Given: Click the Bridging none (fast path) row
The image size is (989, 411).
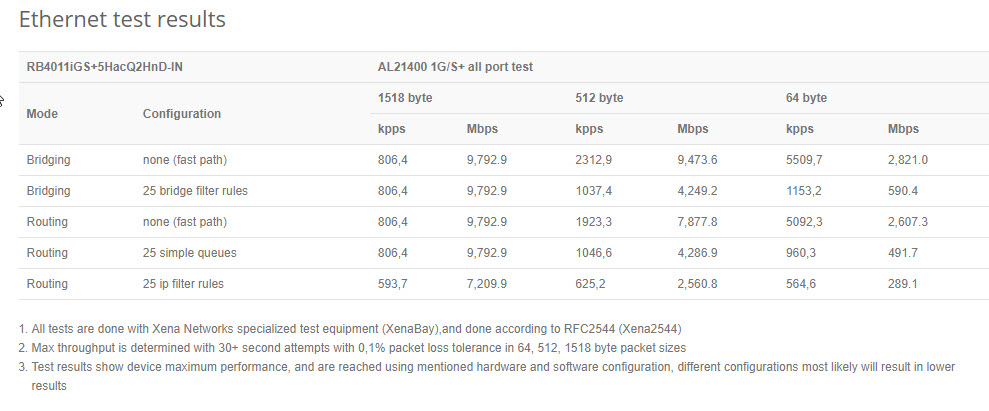Looking at the screenshot, I should (x=504, y=160).
